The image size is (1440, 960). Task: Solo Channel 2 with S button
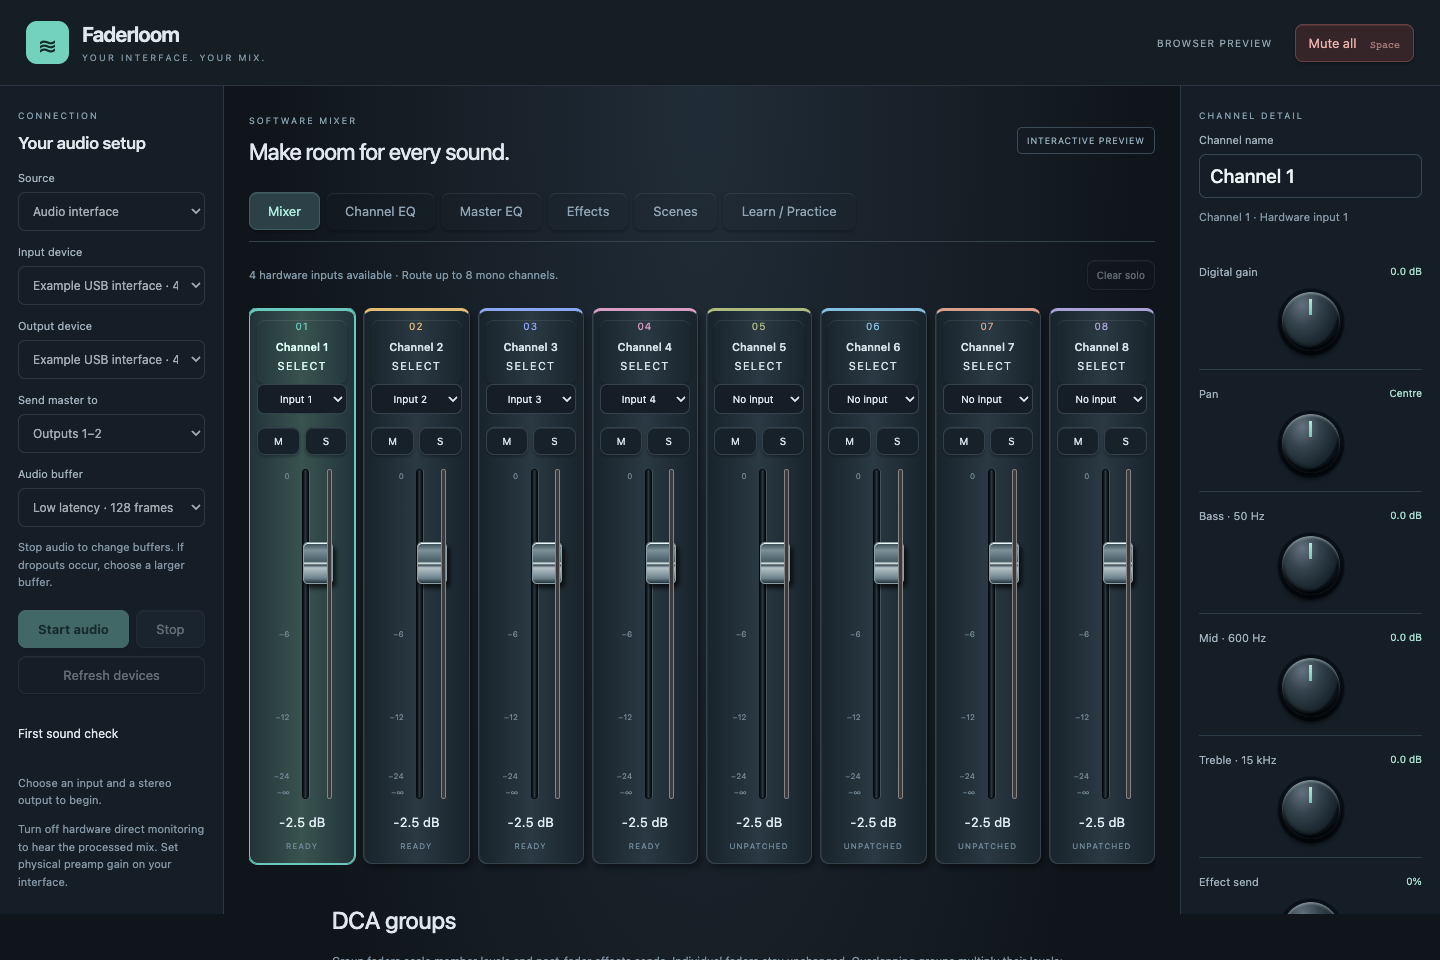(x=440, y=441)
